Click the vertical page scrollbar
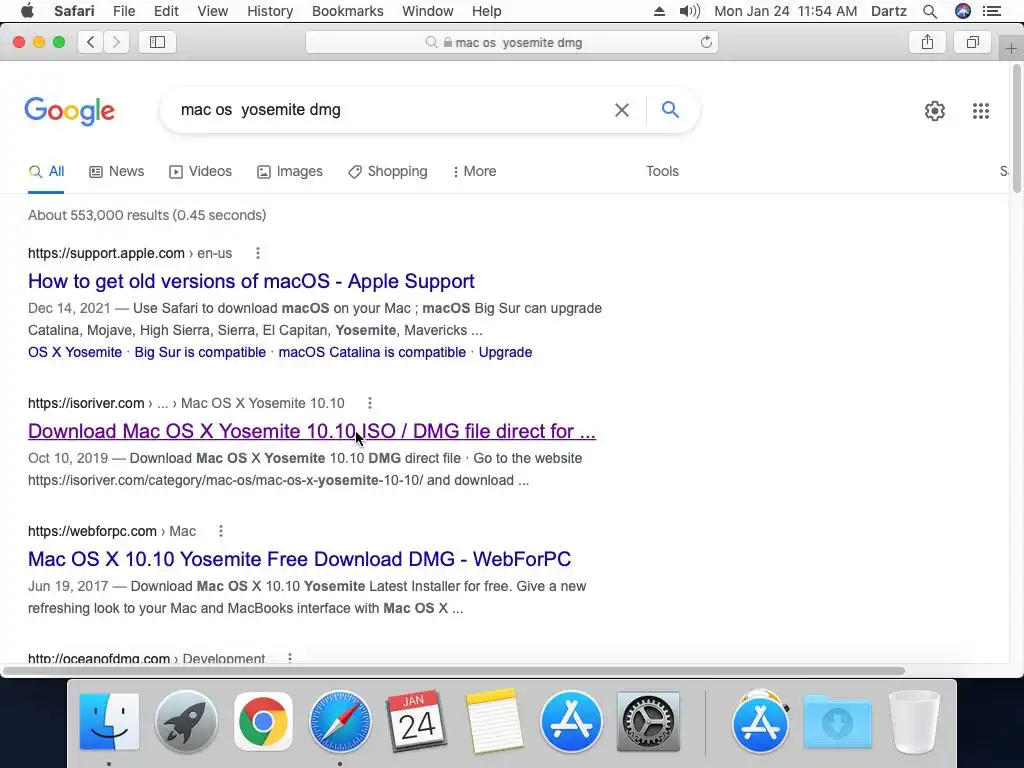This screenshot has width=1024, height=768. [1017, 131]
